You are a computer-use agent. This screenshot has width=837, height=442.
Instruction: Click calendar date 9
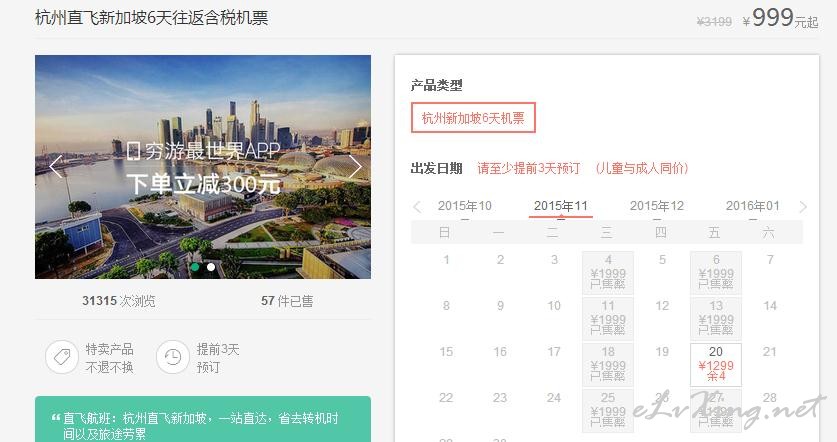500,306
